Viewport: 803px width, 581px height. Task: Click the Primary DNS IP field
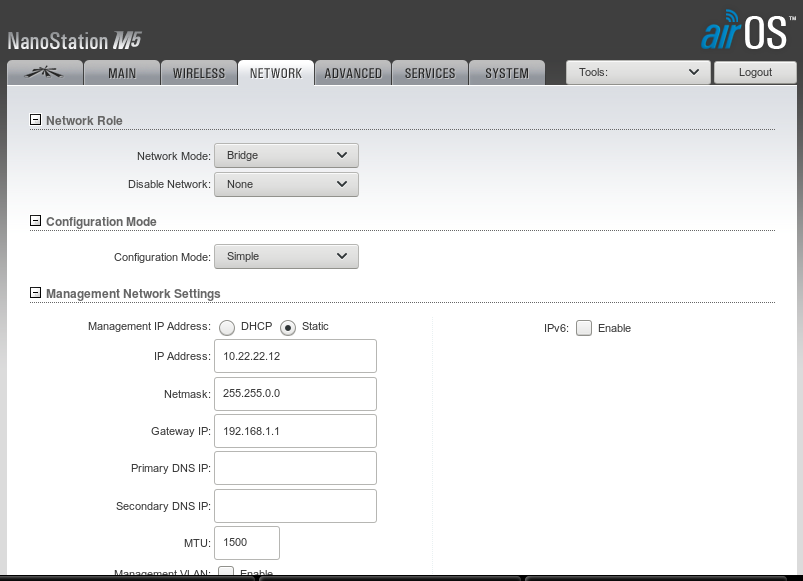tap(295, 468)
